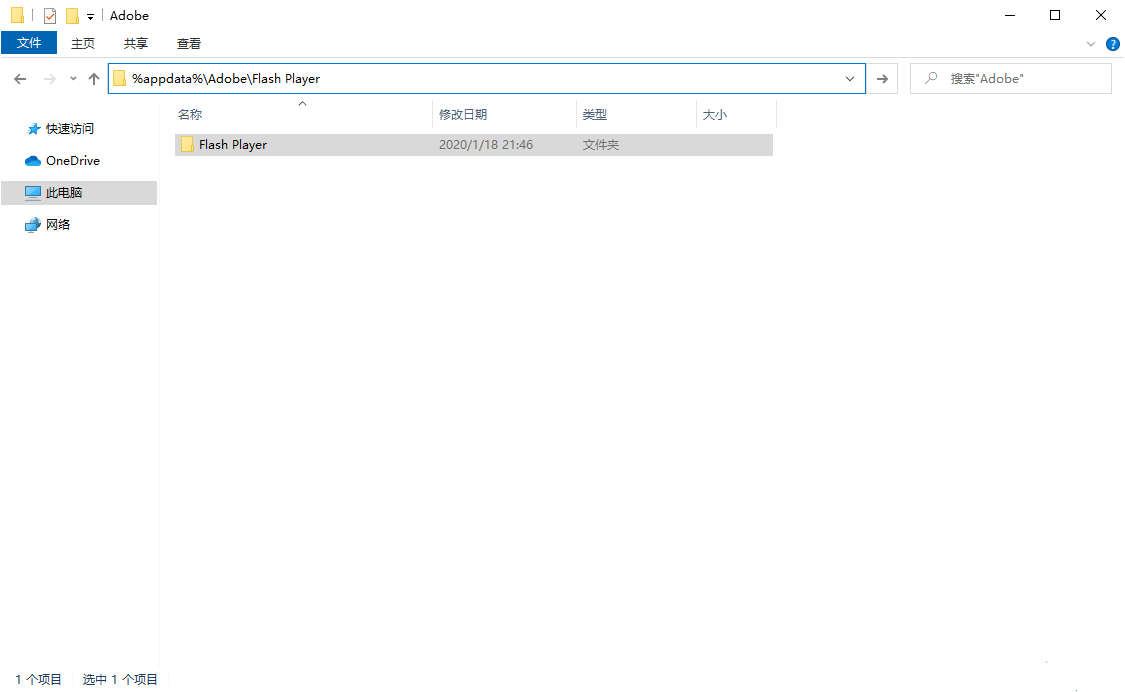This screenshot has width=1125, height=692.
Task: Open Customize Quick Access Toolbar dropdown
Action: click(90, 17)
